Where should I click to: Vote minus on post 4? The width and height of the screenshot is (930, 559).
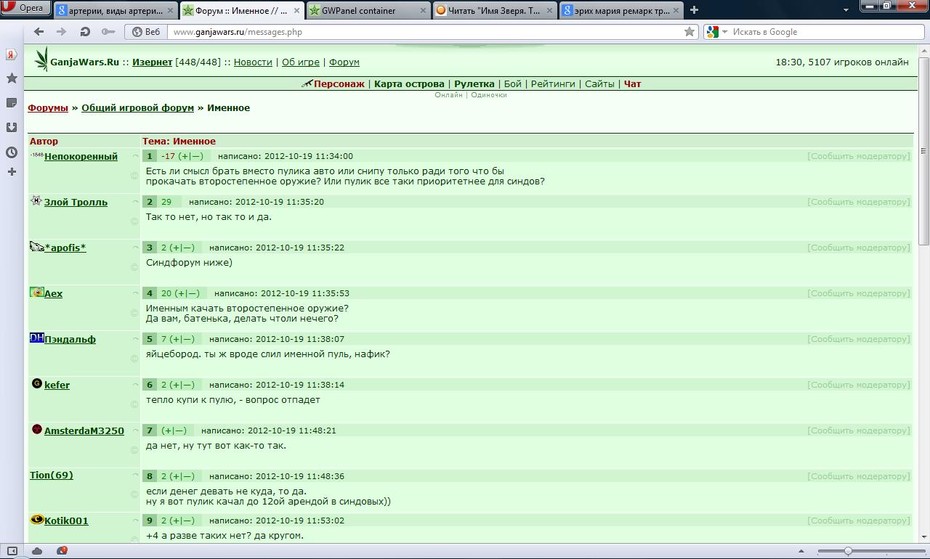(x=192, y=293)
